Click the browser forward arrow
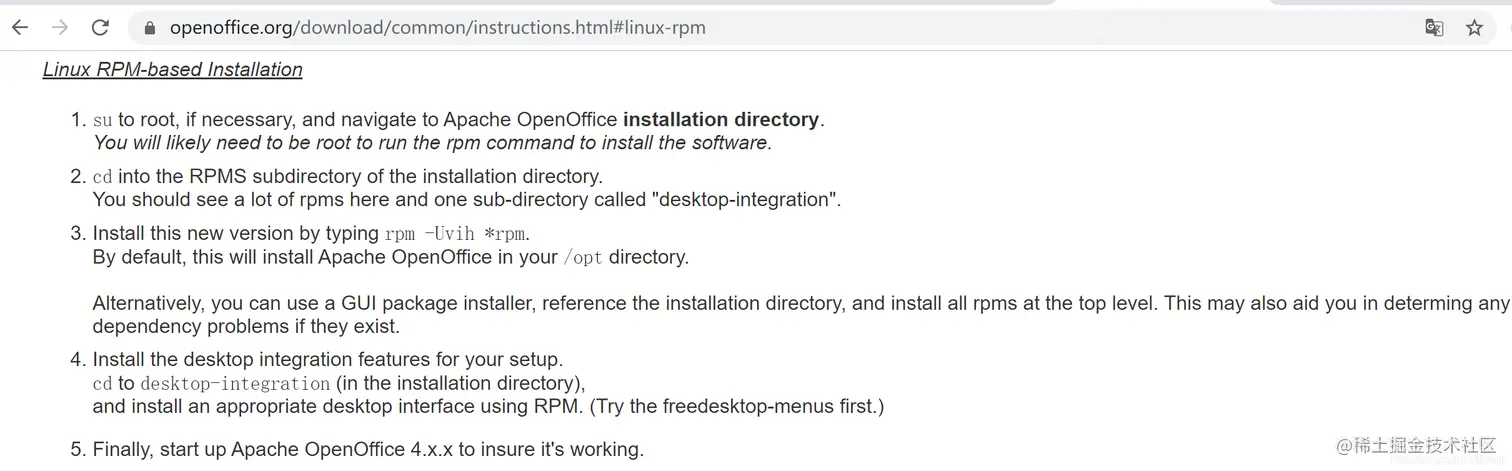The height and width of the screenshot is (471, 1512). point(60,28)
